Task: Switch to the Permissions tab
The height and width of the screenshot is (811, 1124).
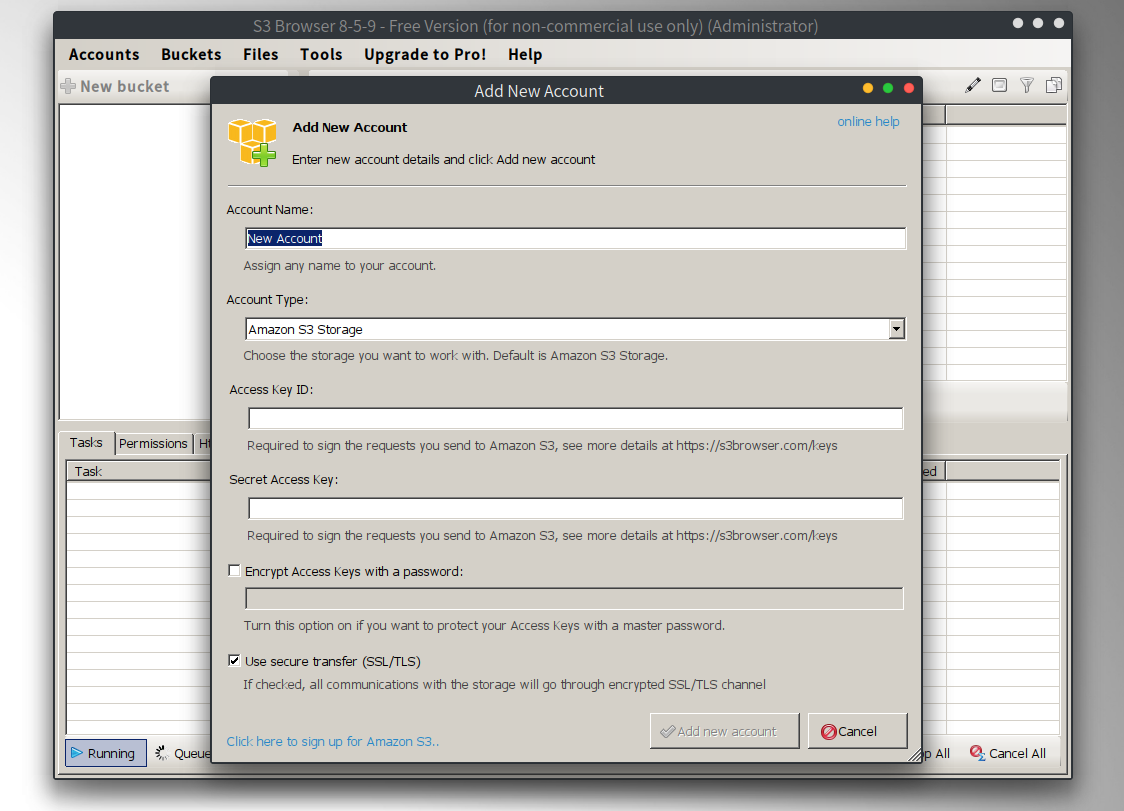Action: coord(153,443)
